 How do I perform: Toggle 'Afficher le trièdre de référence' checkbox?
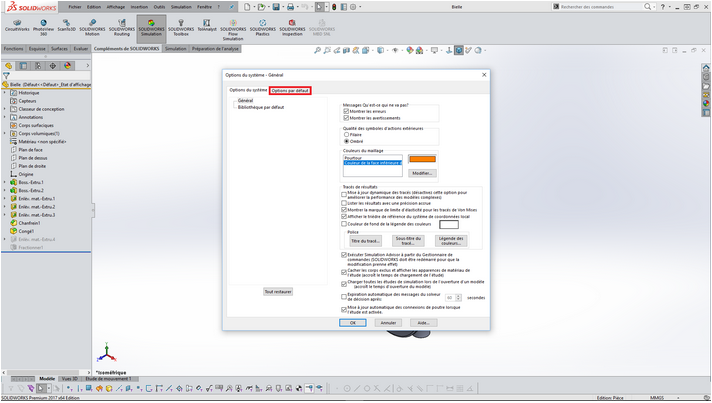click(344, 217)
